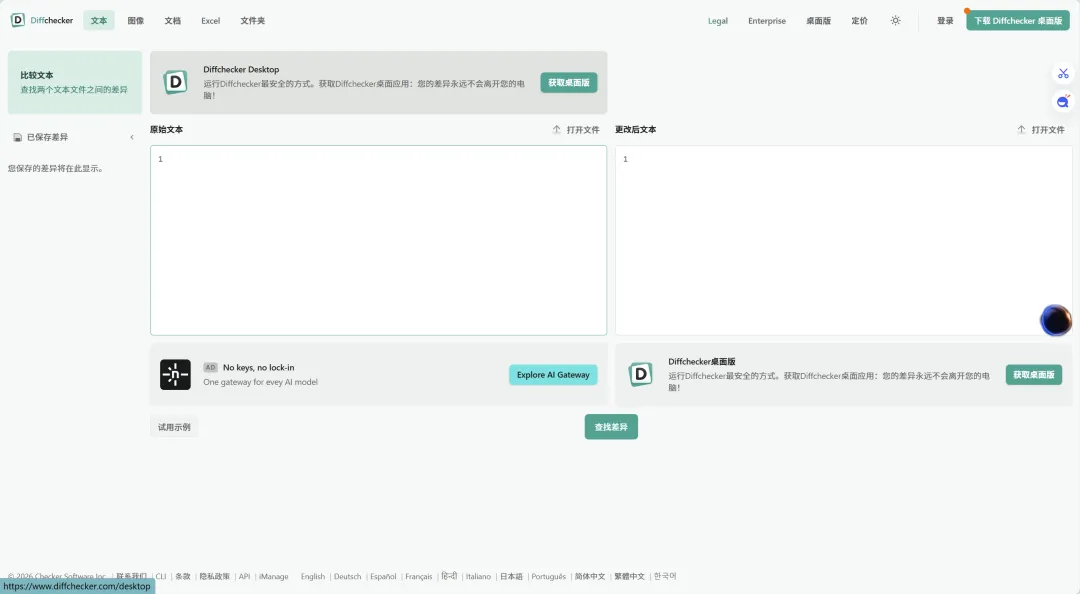Click Diffchecker Desktop banner logo at top
The image size is (1080, 594).
[176, 83]
